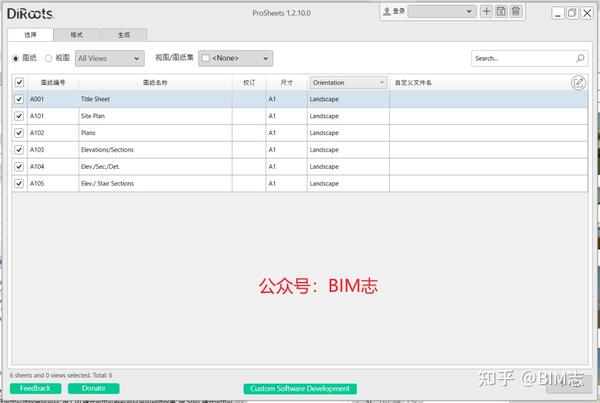Click Landscape orientation cell for A102
The width and height of the screenshot is (600, 403).
click(348, 133)
